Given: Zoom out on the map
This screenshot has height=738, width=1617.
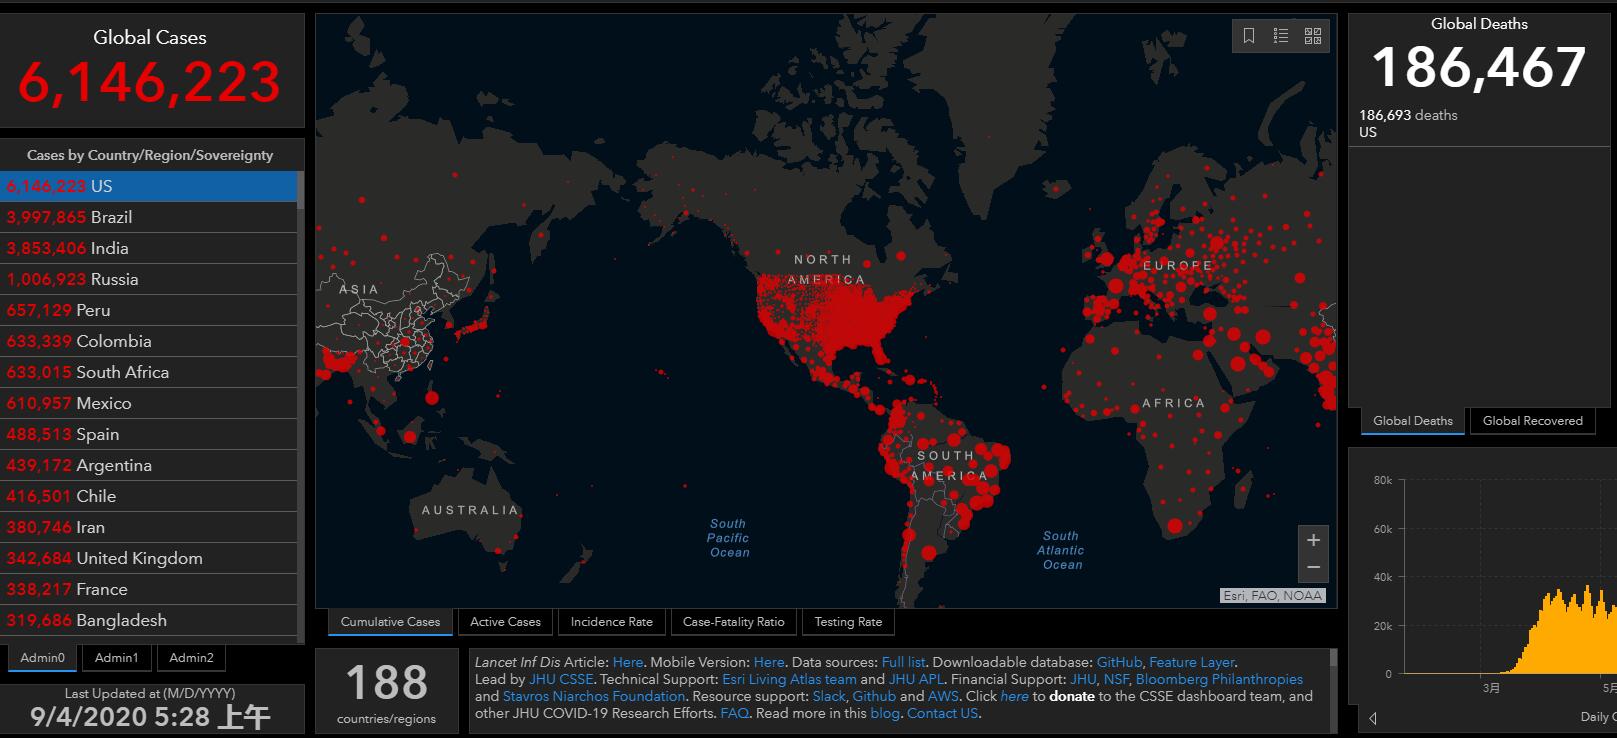Looking at the screenshot, I should pos(1313,568).
